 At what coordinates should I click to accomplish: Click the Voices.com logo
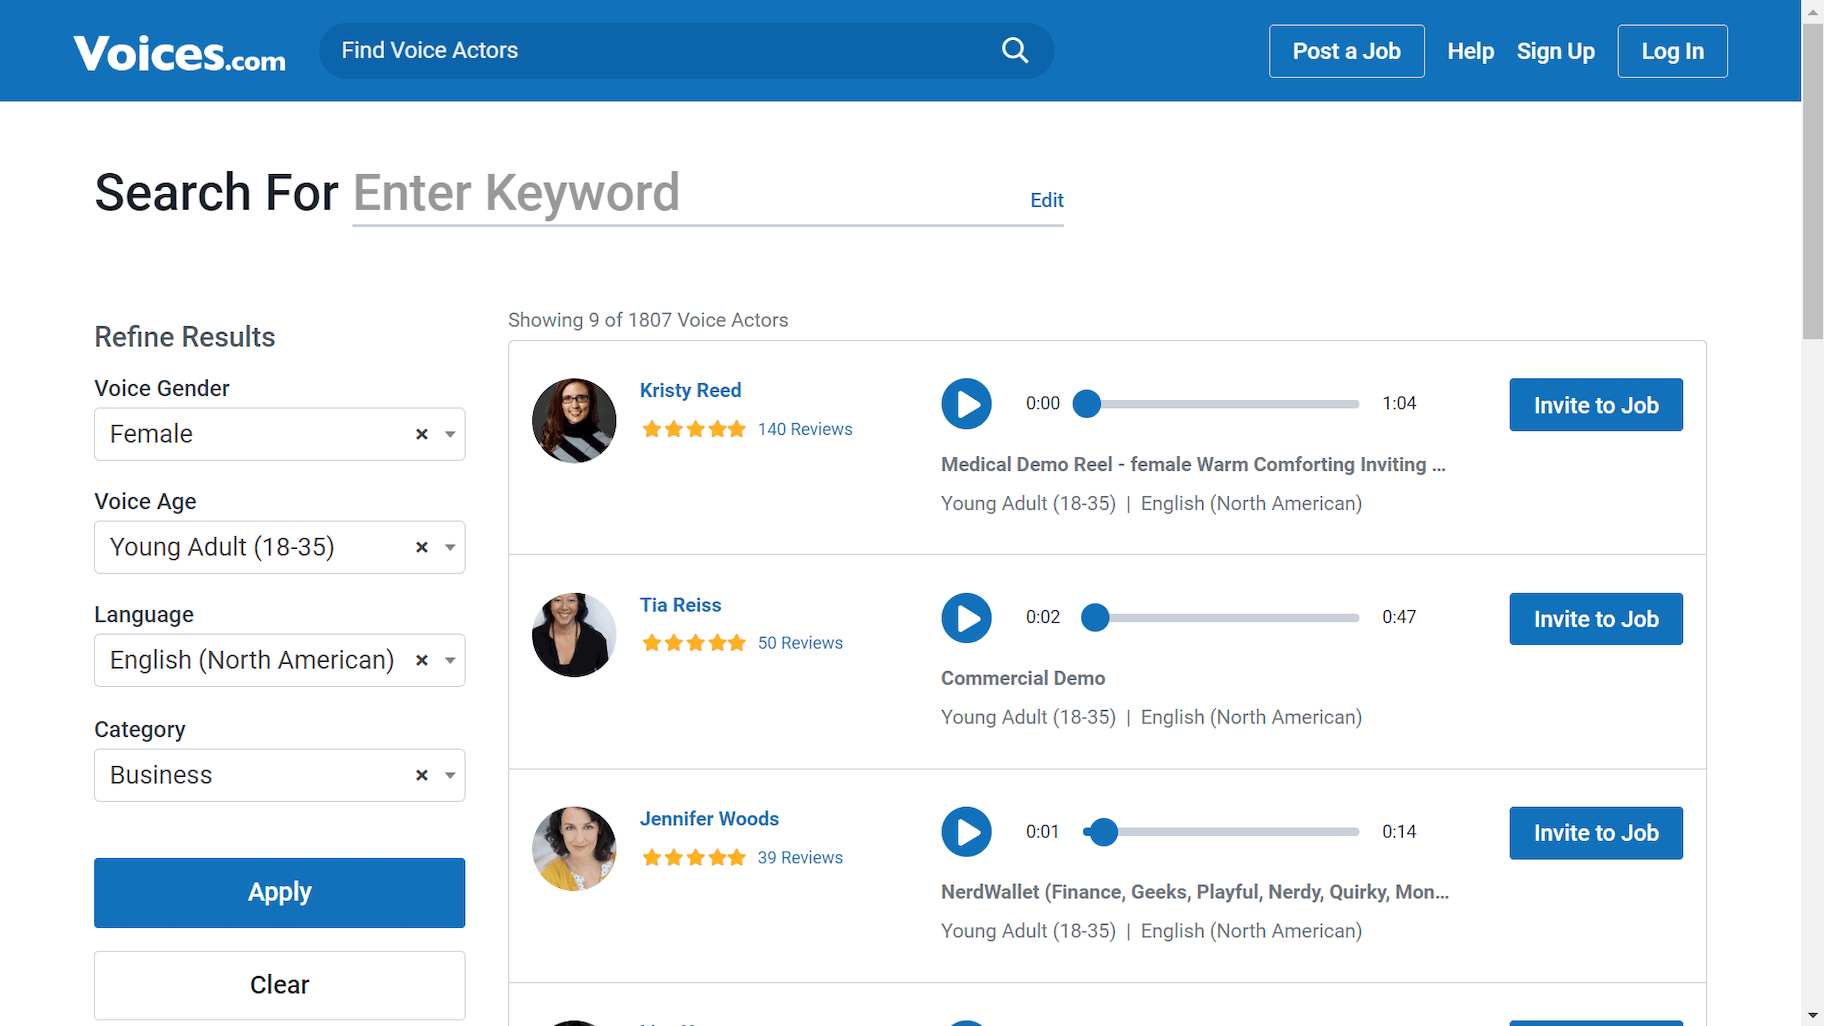pyautogui.click(x=180, y=53)
